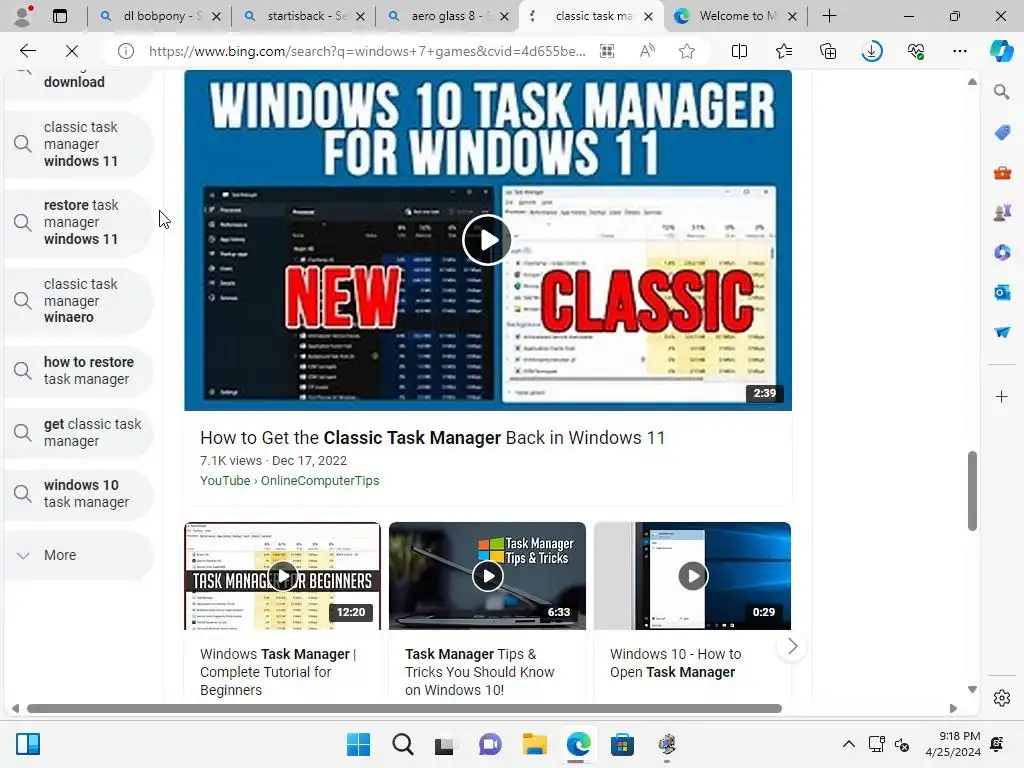Viewport: 1024px width, 768px height.
Task: Open the tab actions menu icon
Action: (x=59, y=16)
